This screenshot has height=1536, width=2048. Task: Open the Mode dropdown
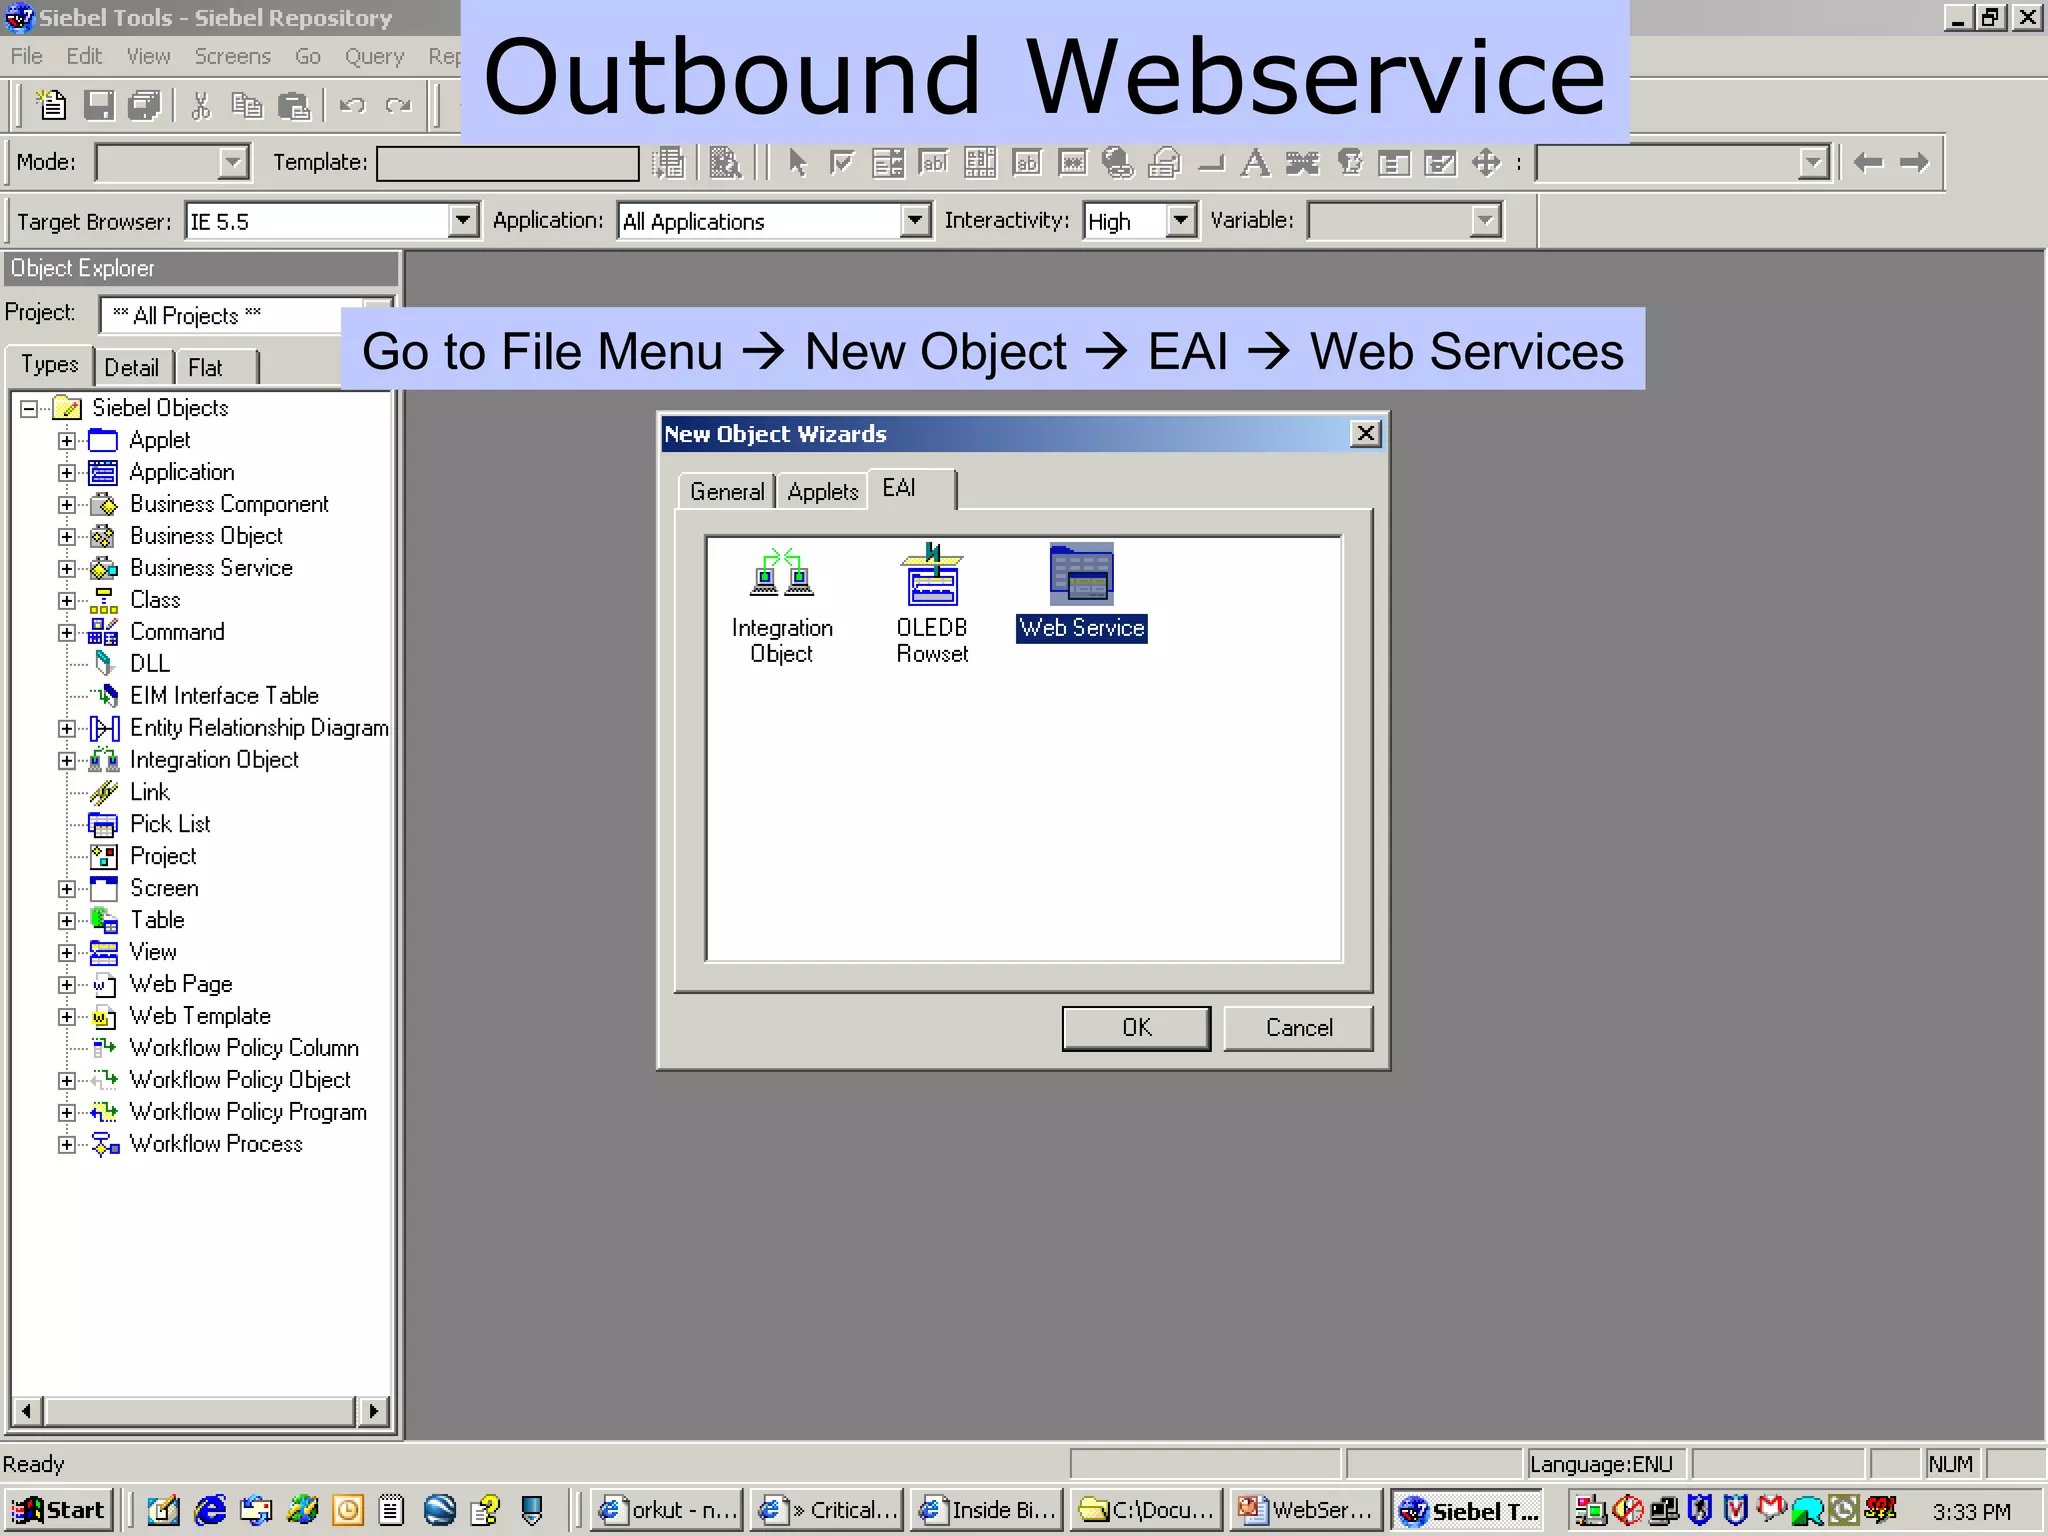232,162
